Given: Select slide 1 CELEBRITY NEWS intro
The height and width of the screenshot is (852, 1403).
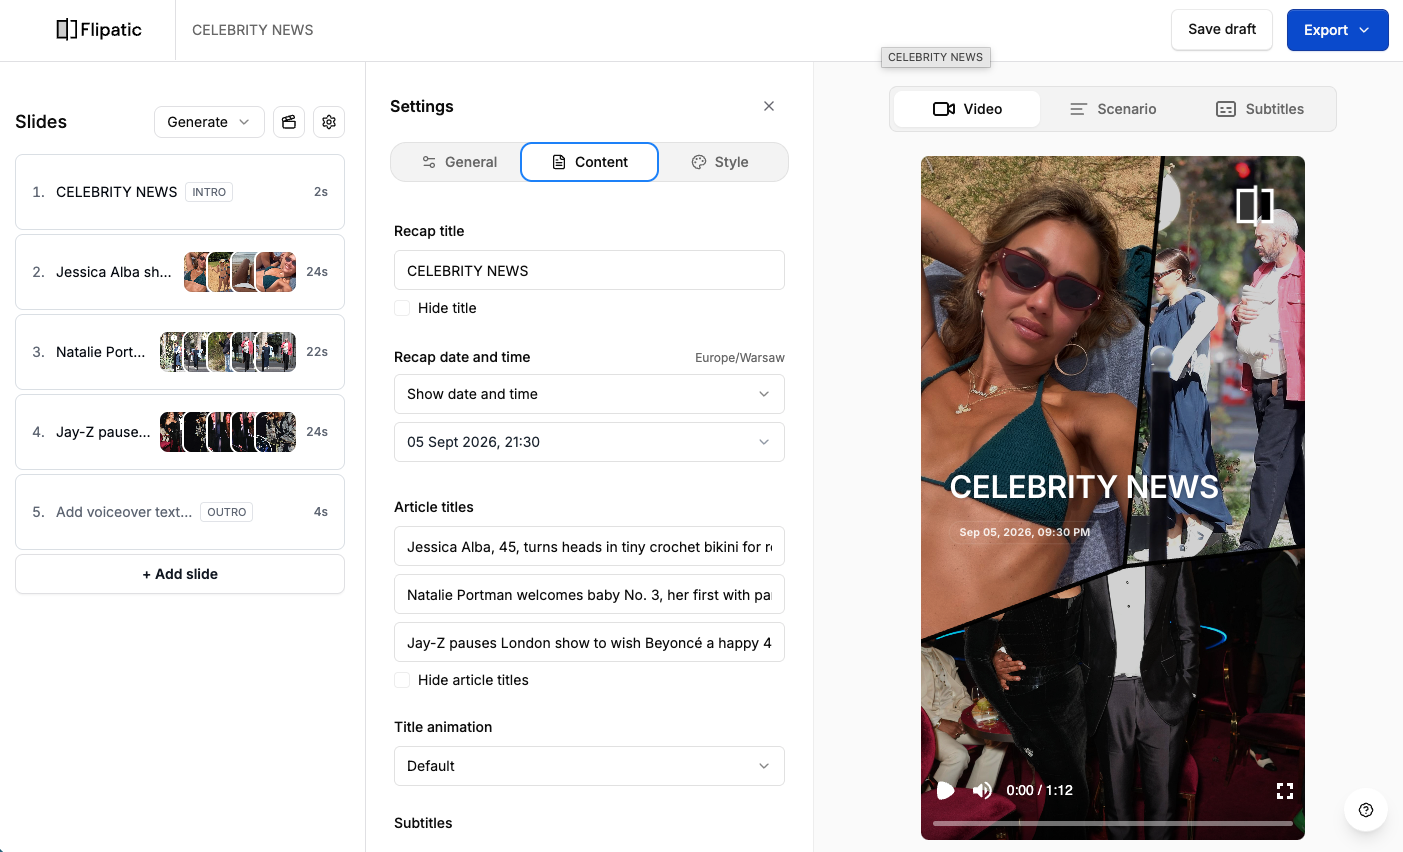Looking at the screenshot, I should (x=180, y=192).
